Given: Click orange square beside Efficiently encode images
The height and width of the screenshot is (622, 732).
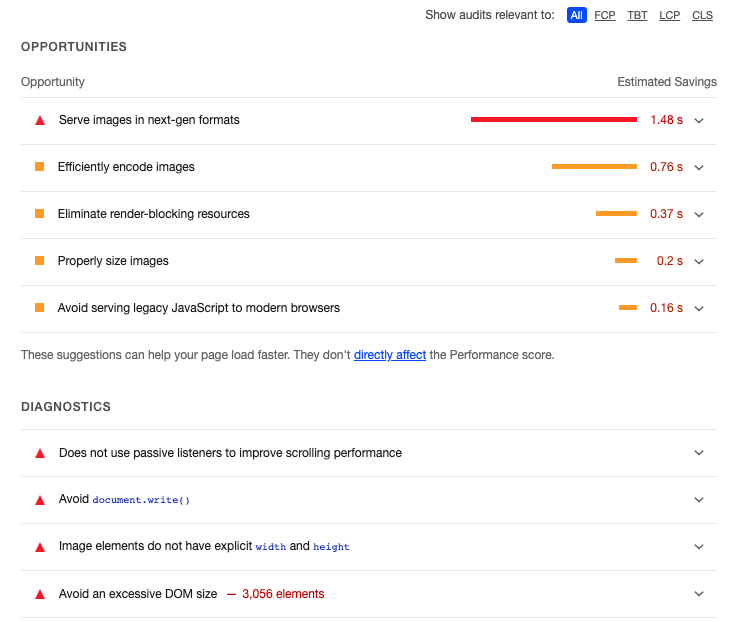Looking at the screenshot, I should pos(40,167).
